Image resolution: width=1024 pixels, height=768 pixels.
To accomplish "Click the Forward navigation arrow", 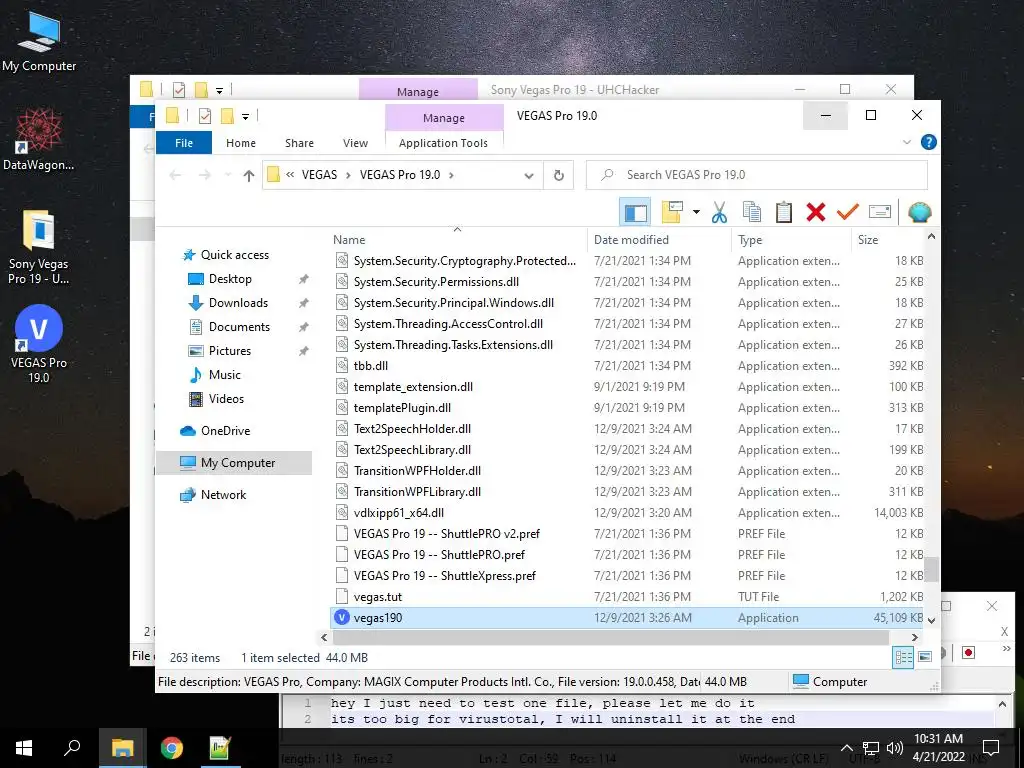I will coord(204,175).
